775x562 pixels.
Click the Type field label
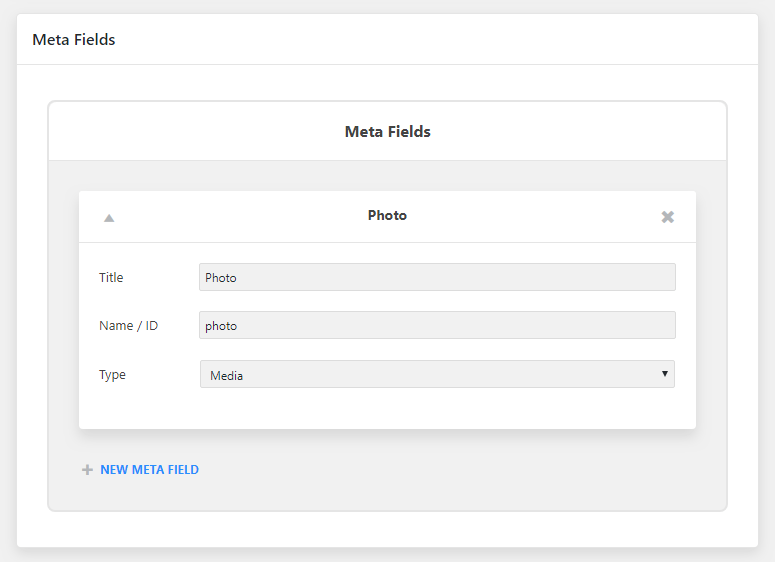coord(112,375)
